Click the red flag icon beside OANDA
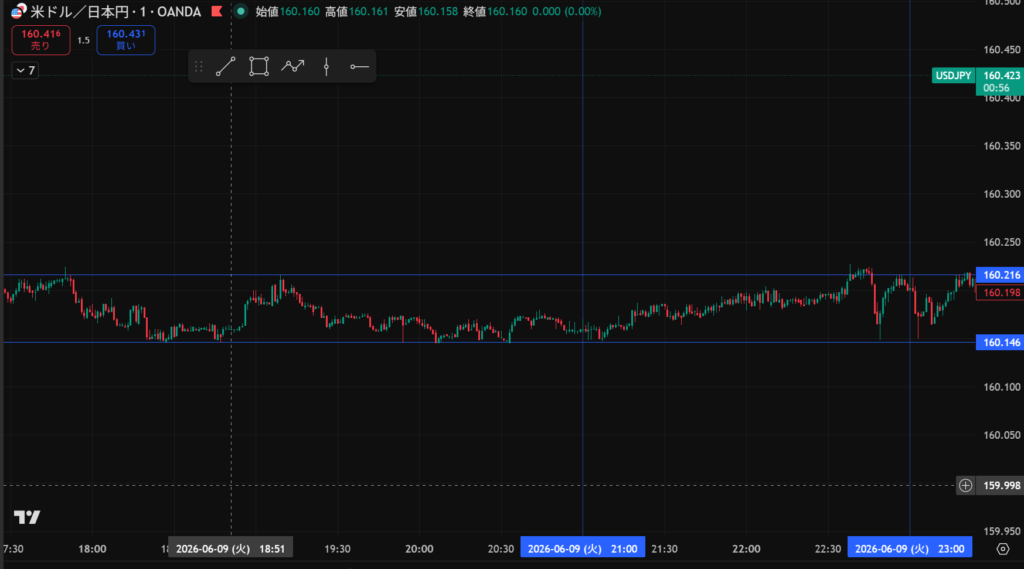The height and width of the screenshot is (569, 1024). [x=217, y=11]
